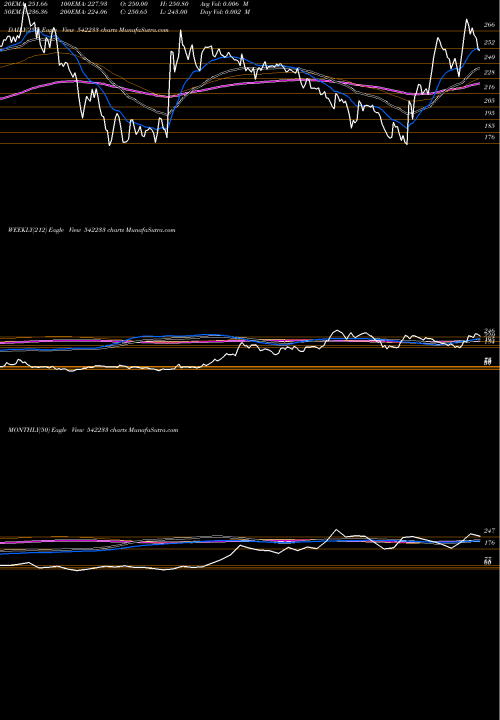Viewport: 500px width, 720px height.
Task: Click the 195 price axis label
Action: 489,113
